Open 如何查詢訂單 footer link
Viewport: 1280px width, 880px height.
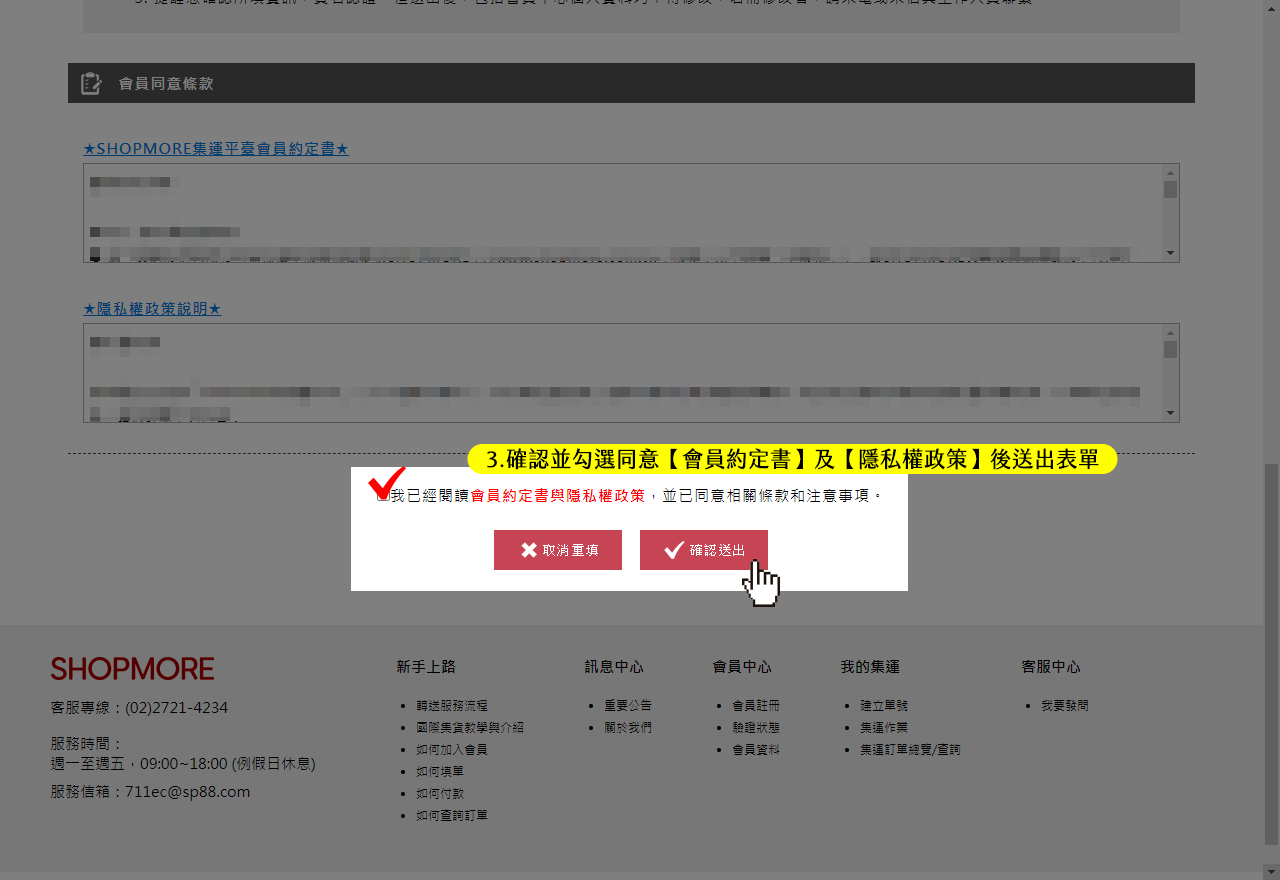pos(452,816)
